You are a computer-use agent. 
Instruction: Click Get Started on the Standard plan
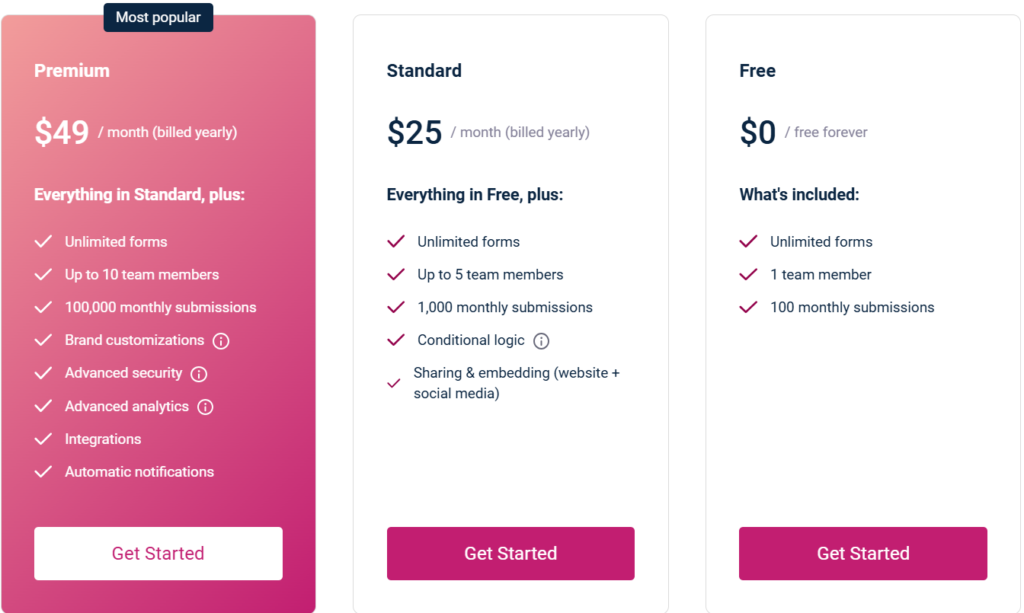point(511,554)
